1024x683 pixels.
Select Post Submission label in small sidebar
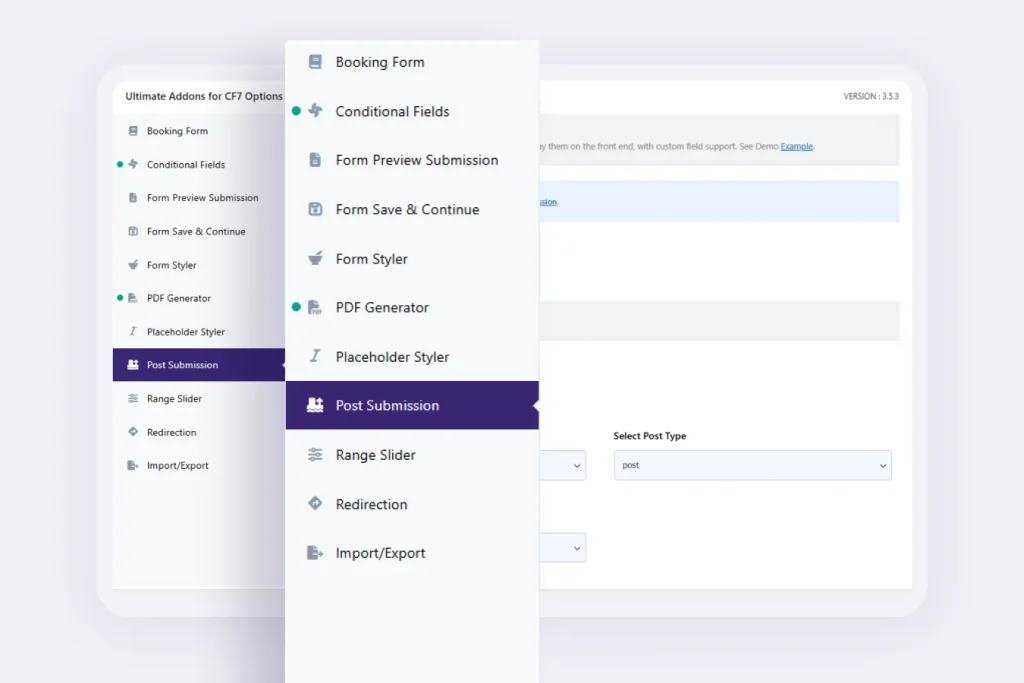[182, 364]
